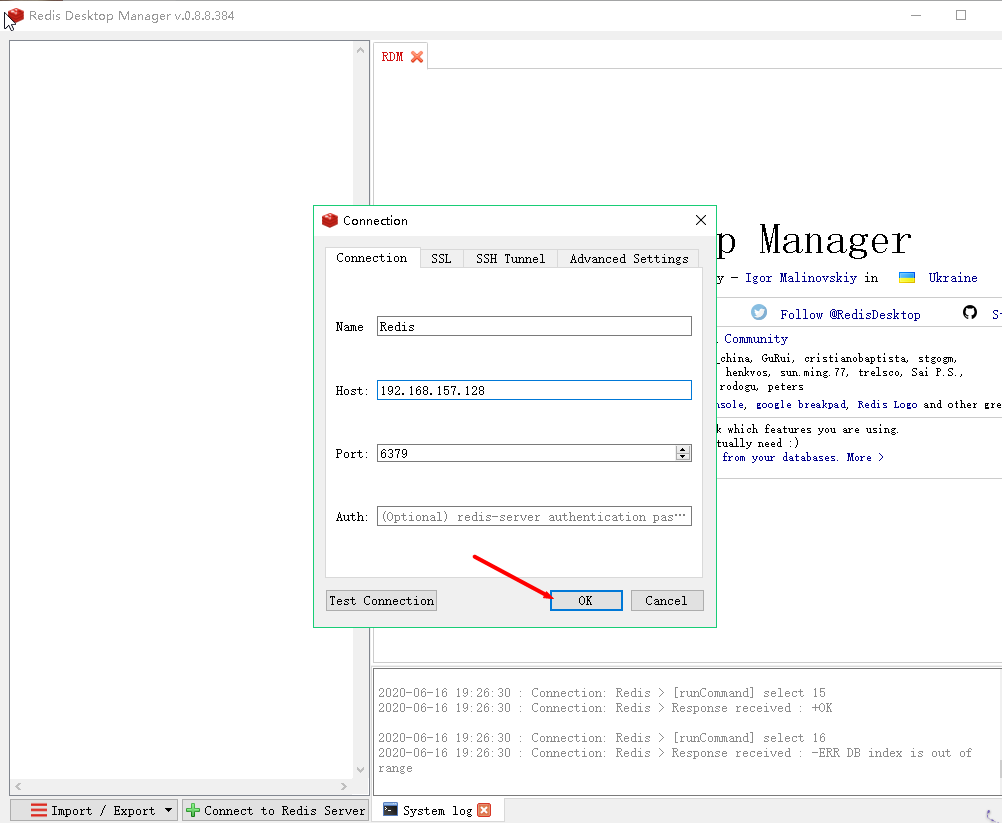Click the Cancel button
The height and width of the screenshot is (823, 1002).
[667, 600]
